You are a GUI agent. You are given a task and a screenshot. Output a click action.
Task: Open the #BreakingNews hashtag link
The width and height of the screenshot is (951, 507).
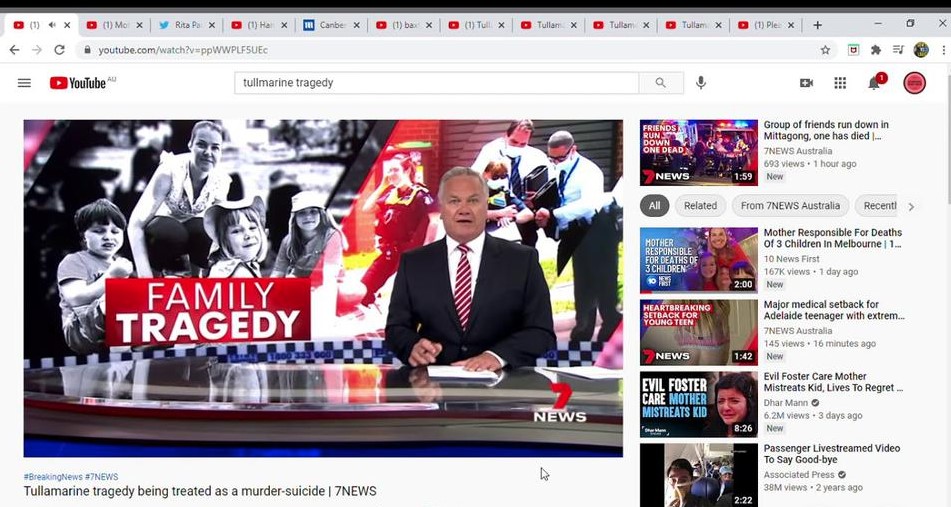coord(53,477)
